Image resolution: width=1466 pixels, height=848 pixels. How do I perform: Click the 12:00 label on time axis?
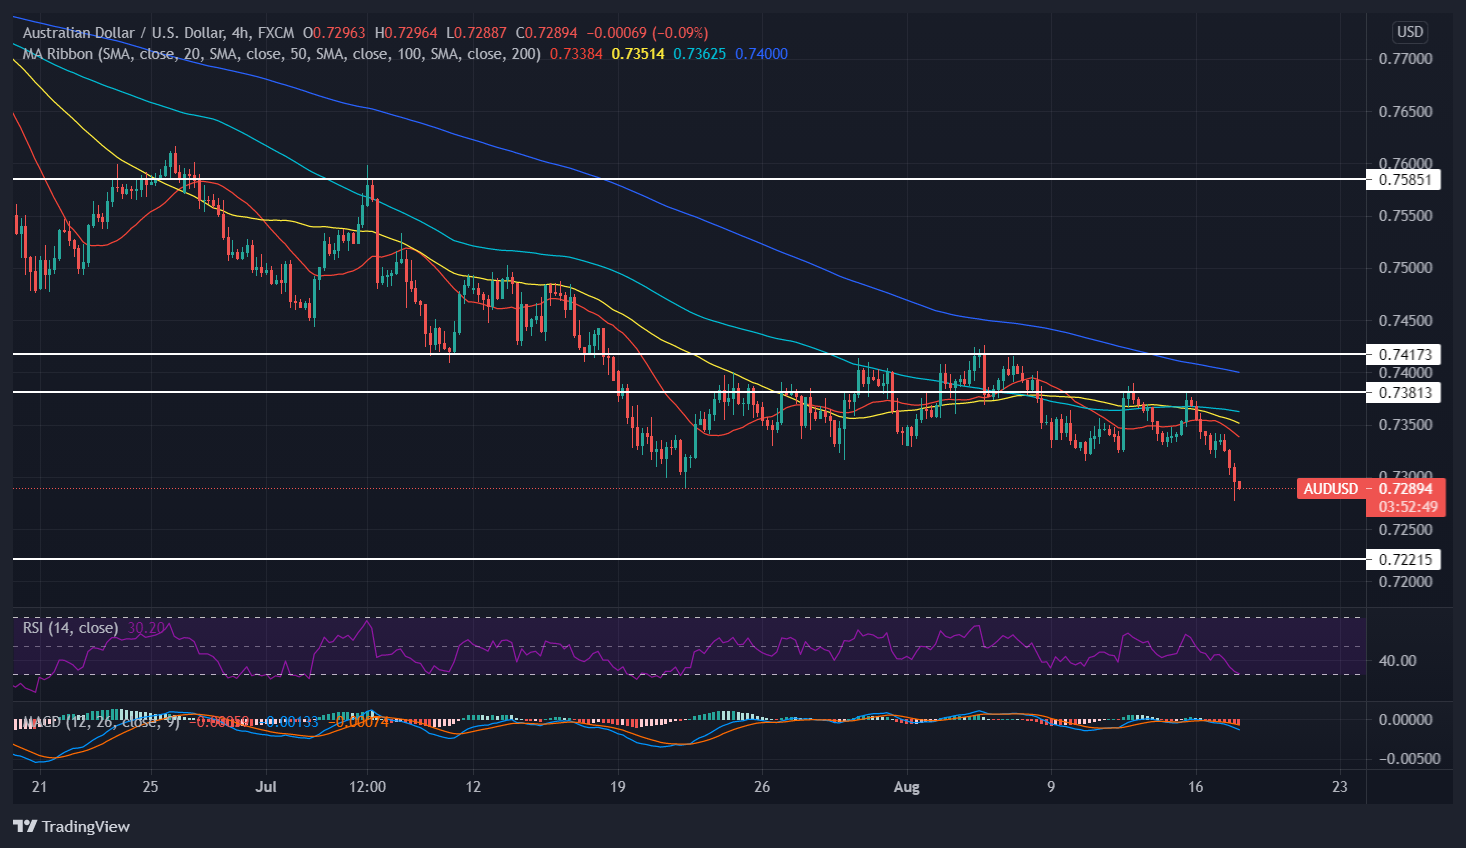(x=367, y=787)
